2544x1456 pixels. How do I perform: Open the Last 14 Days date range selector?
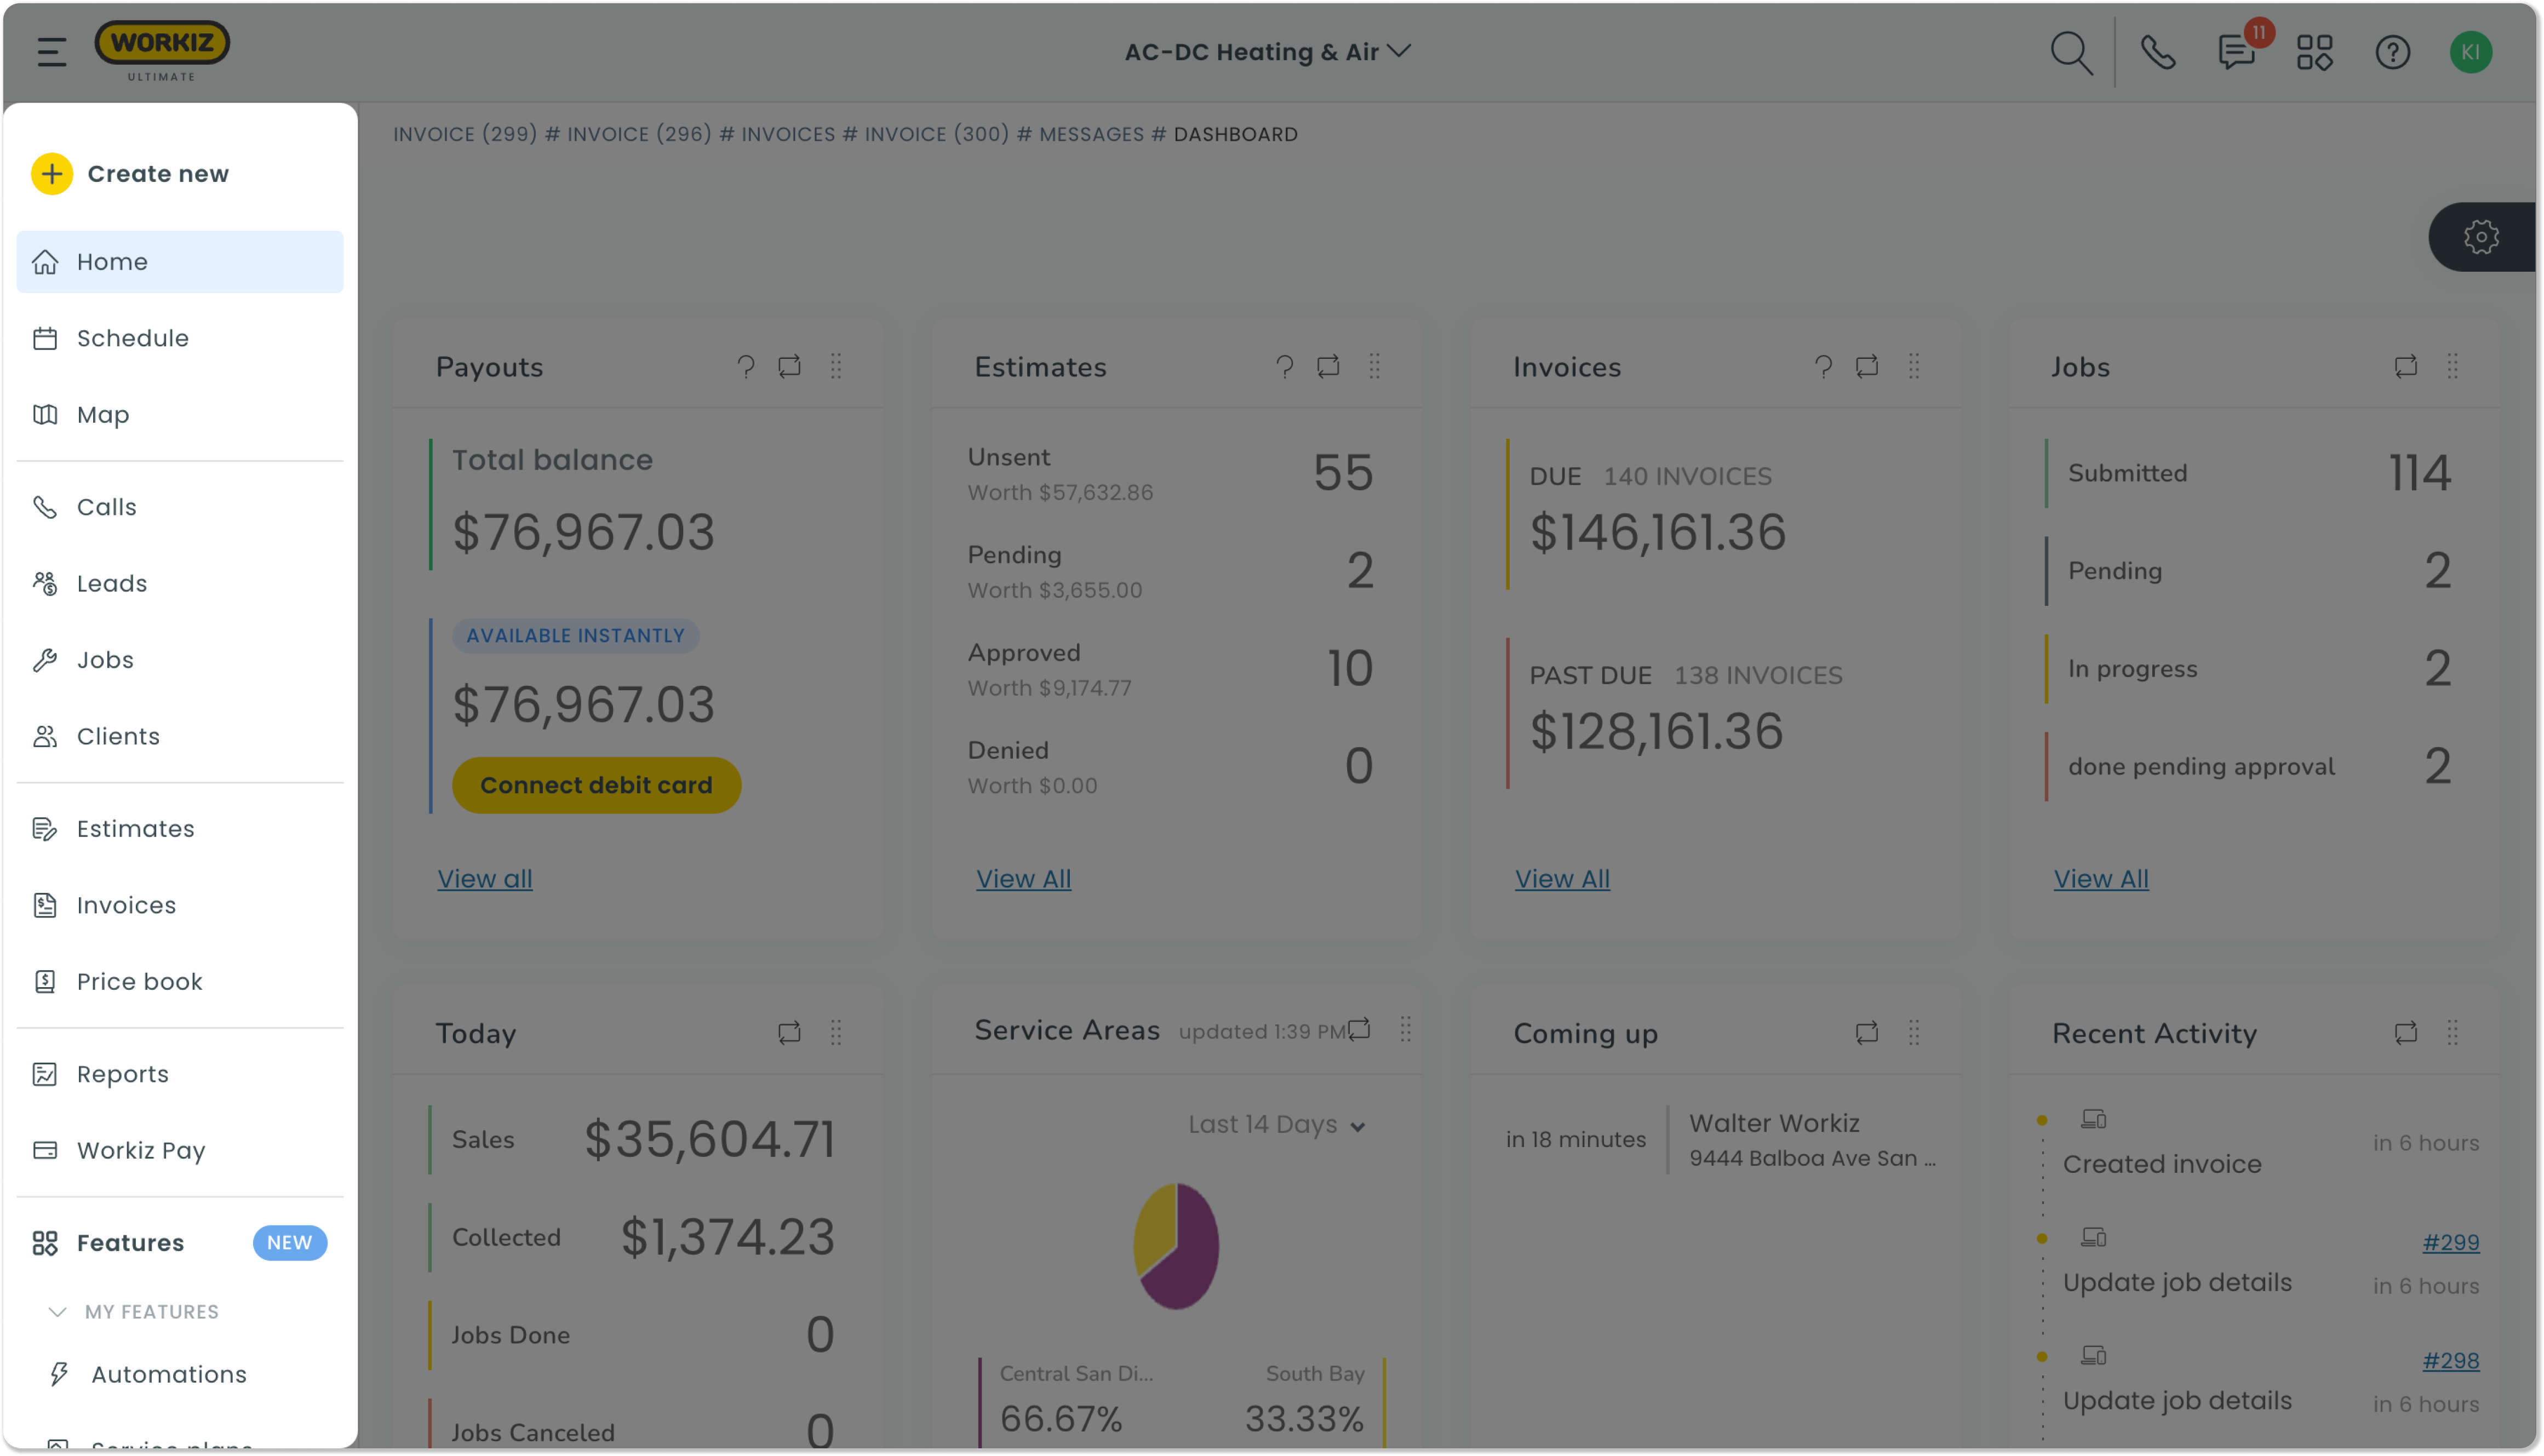pyautogui.click(x=1275, y=1124)
